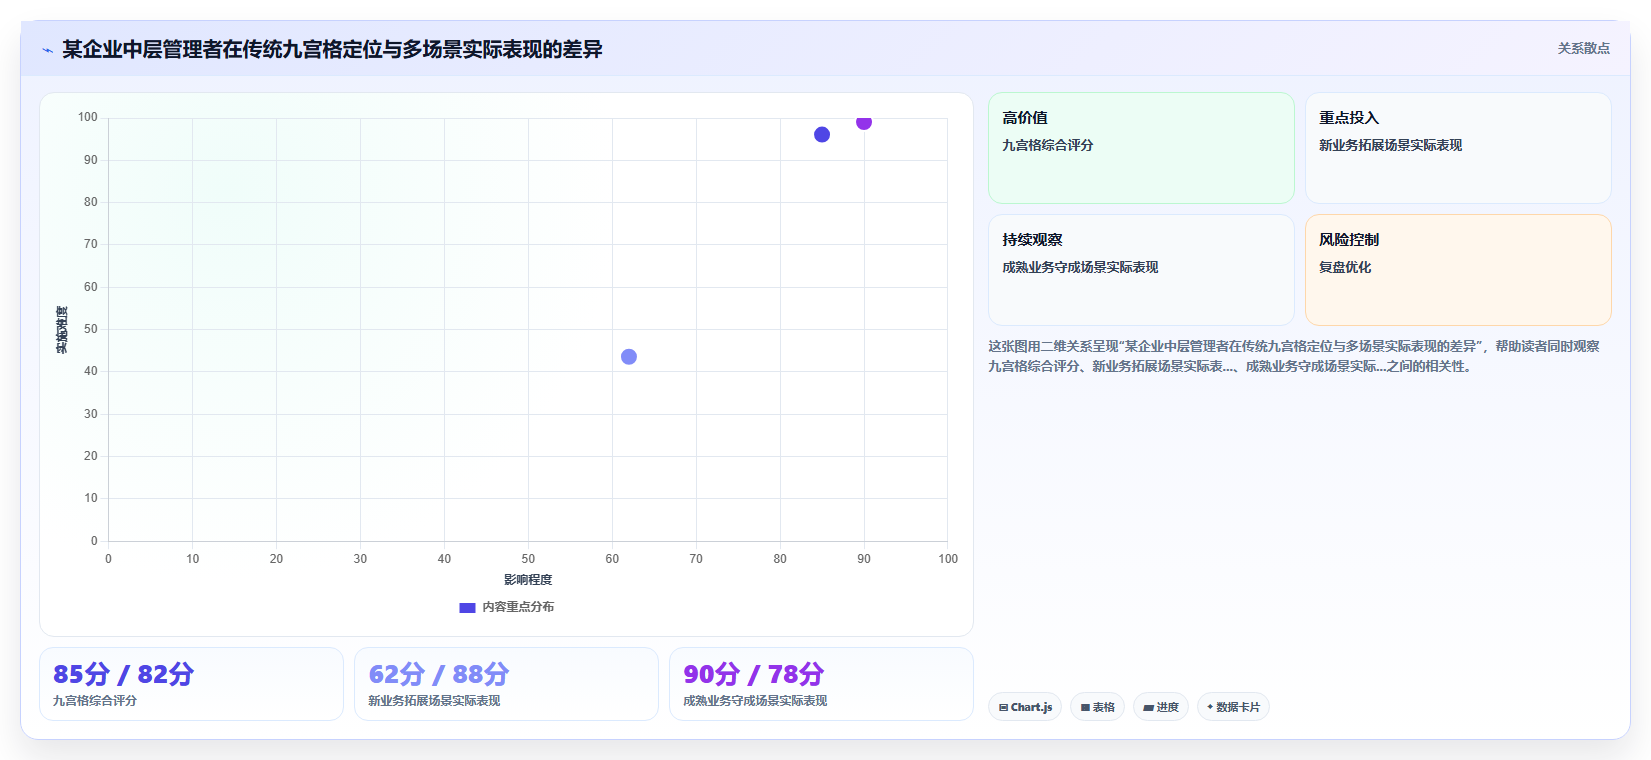Click the 复盘优化 text in 风险控制 card
This screenshot has height=760, width=1651.
click(1345, 267)
